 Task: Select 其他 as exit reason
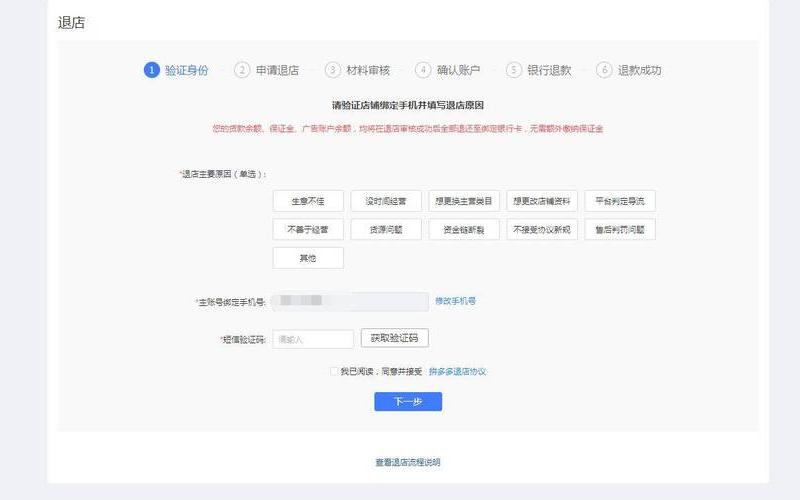(308, 258)
